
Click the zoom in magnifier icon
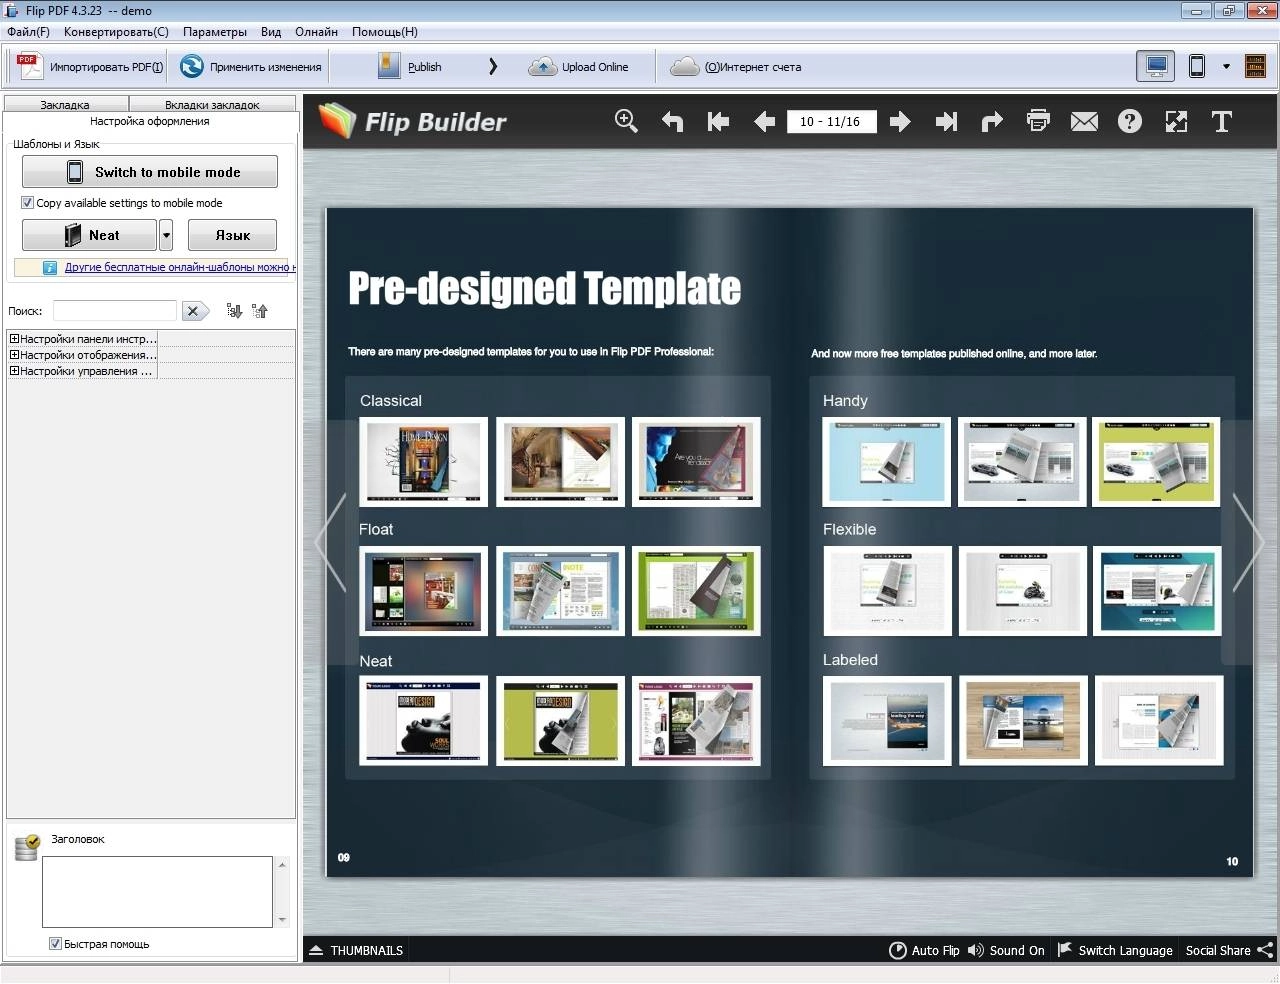pos(626,121)
